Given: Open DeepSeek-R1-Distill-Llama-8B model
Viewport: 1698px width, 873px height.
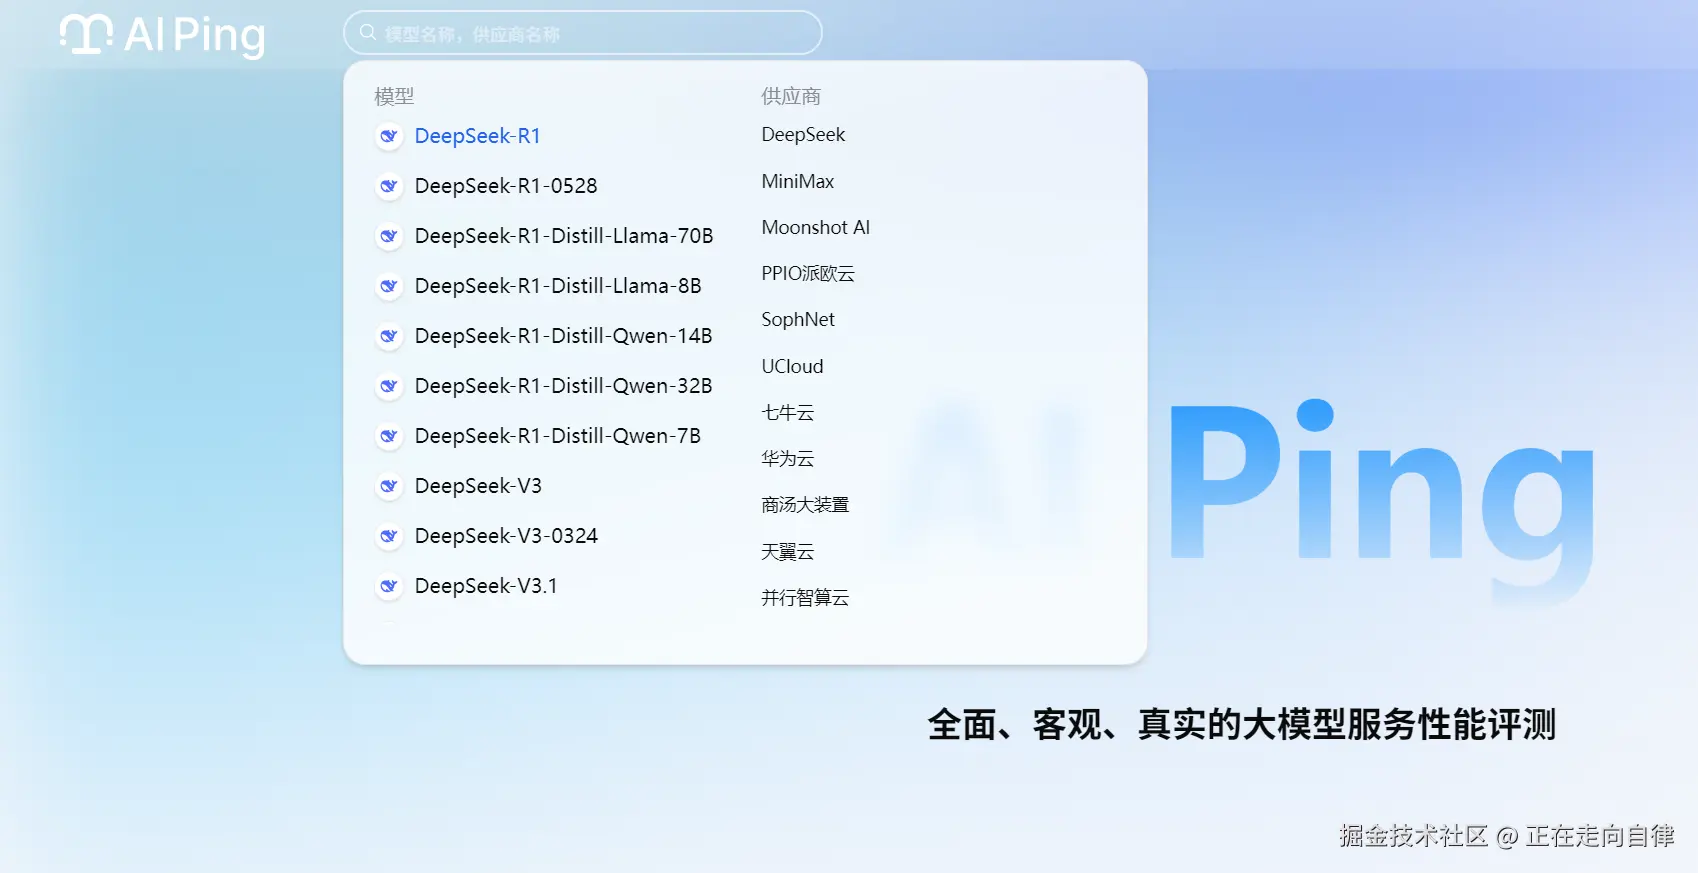Looking at the screenshot, I should tap(558, 286).
